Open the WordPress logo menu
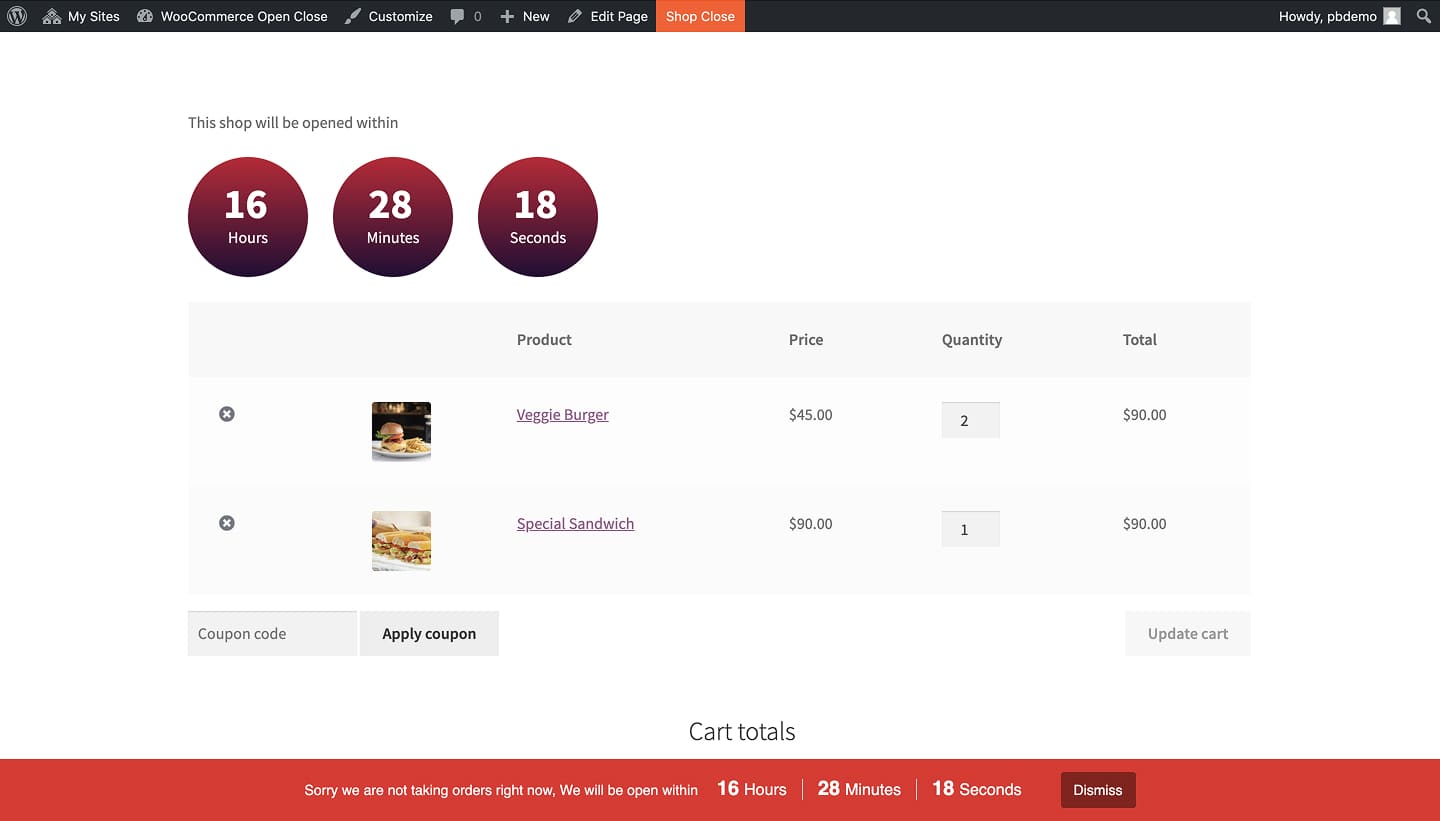Screen dimensions: 1440x821 click(x=17, y=16)
